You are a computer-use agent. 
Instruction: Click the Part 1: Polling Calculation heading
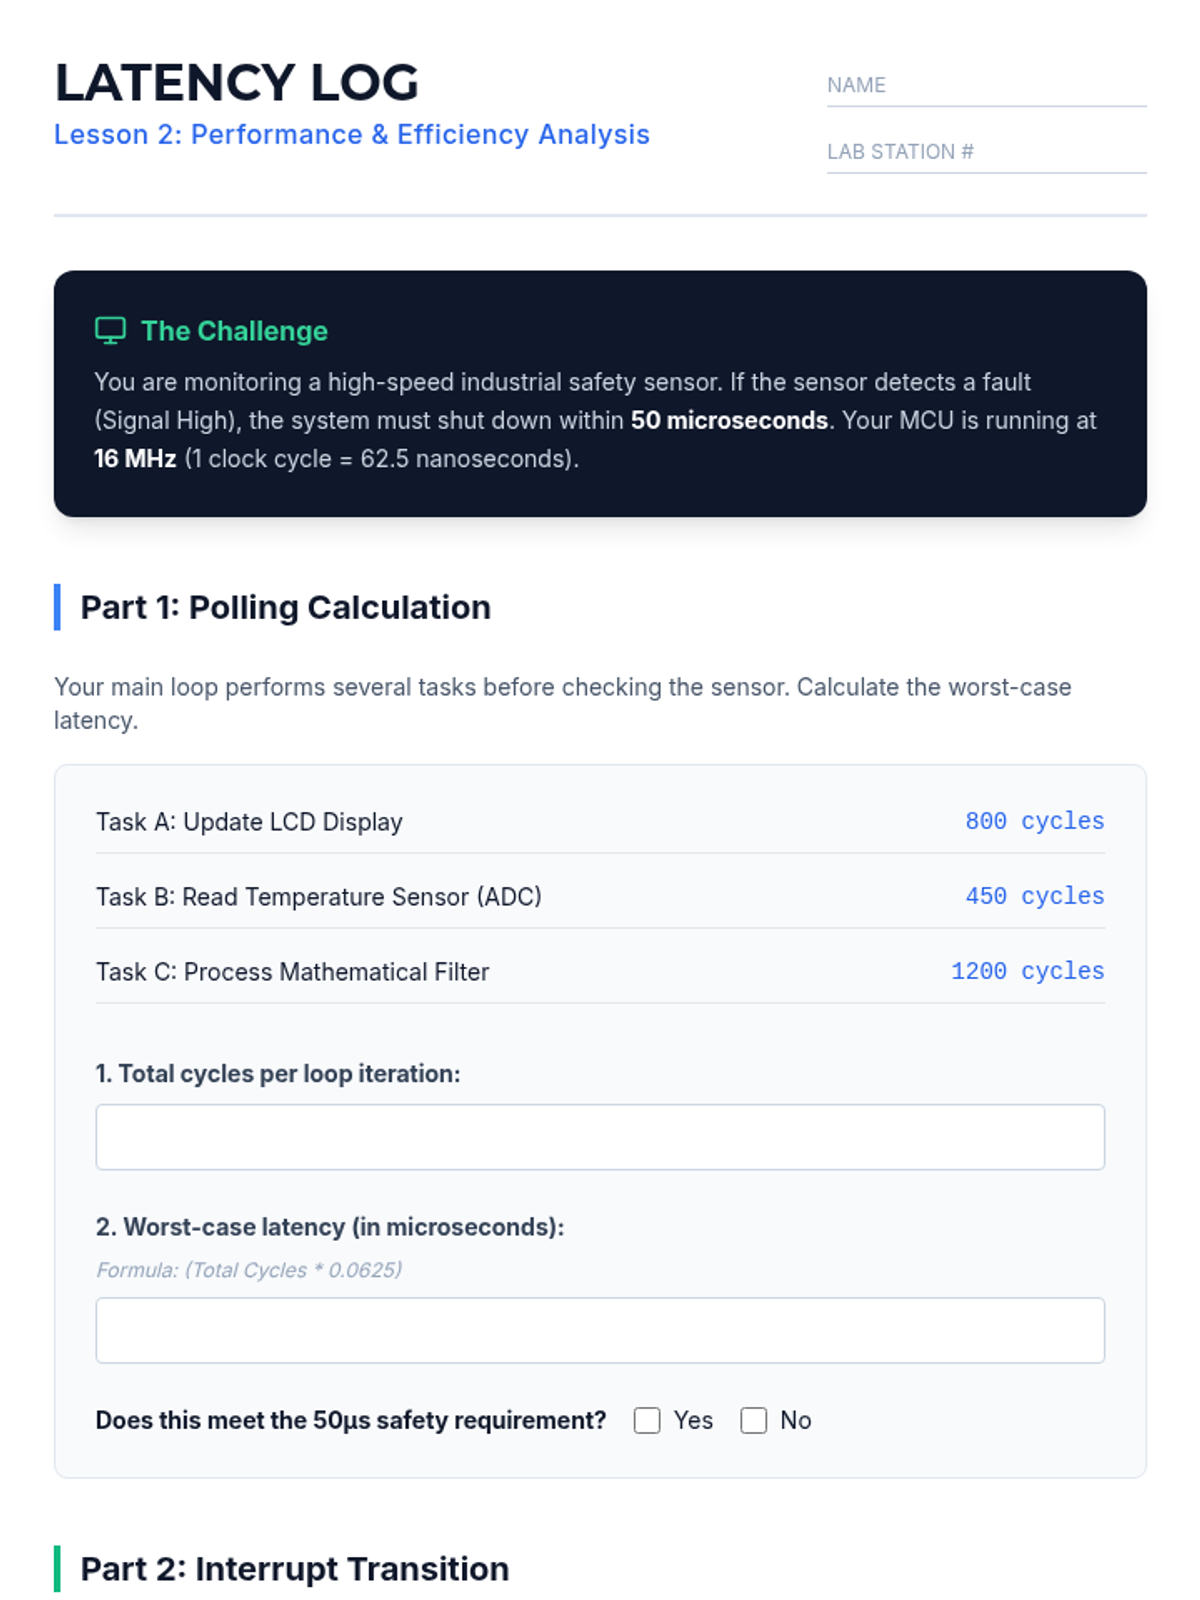click(286, 607)
